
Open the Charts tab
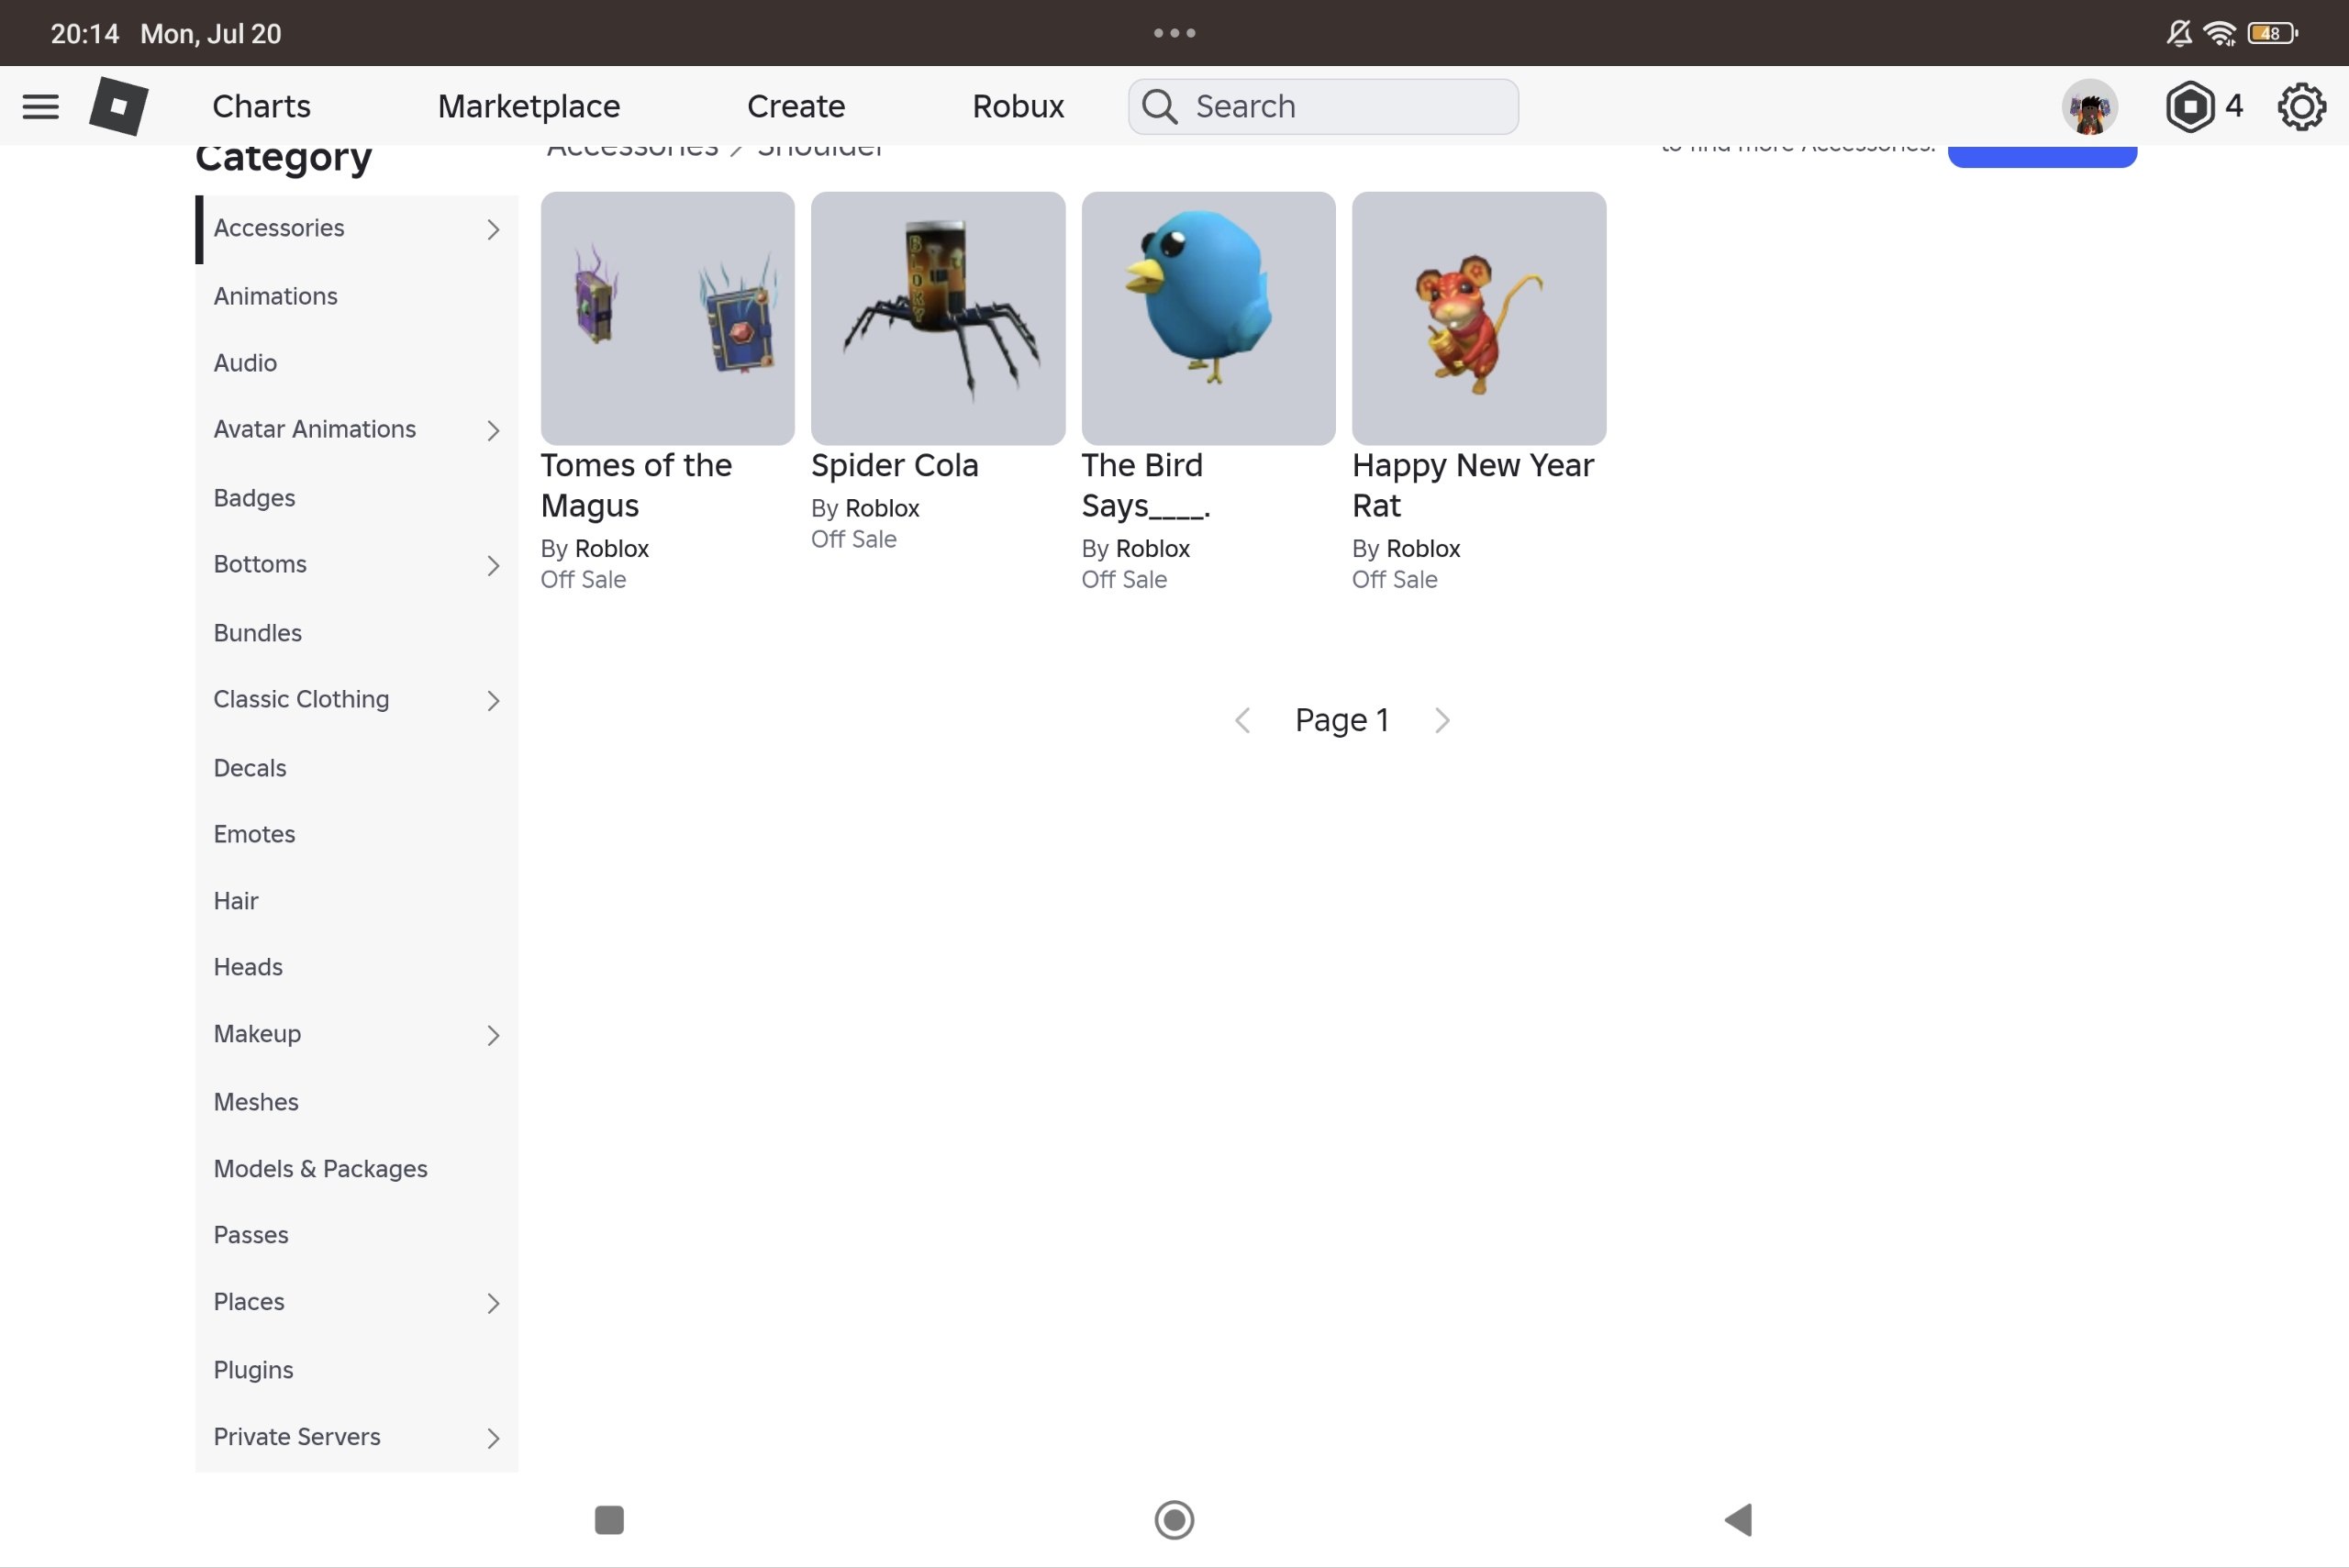(x=261, y=106)
